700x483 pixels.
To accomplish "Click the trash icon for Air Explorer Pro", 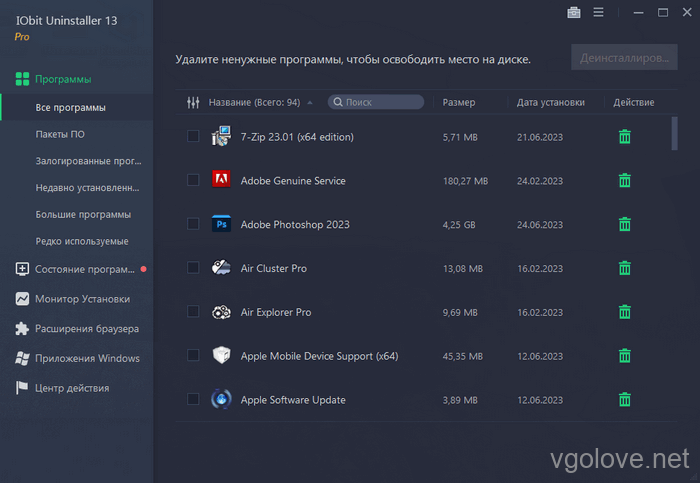I will pos(625,312).
